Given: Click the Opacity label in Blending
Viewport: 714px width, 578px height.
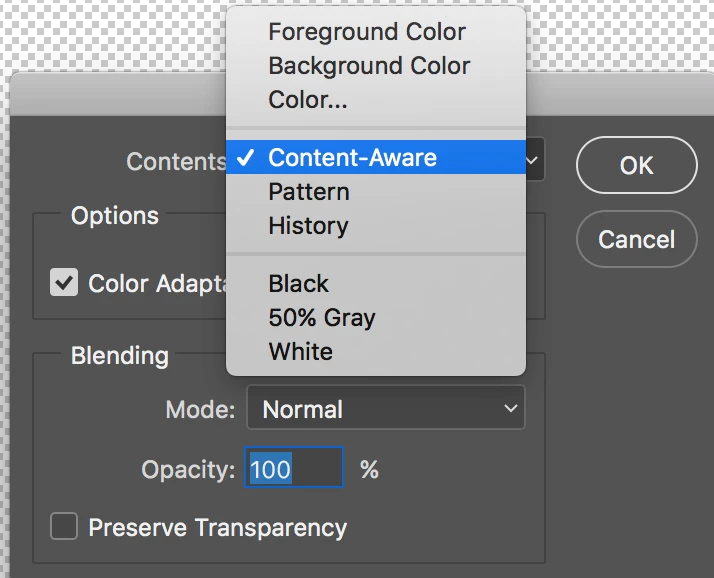Looking at the screenshot, I should pos(188,469).
